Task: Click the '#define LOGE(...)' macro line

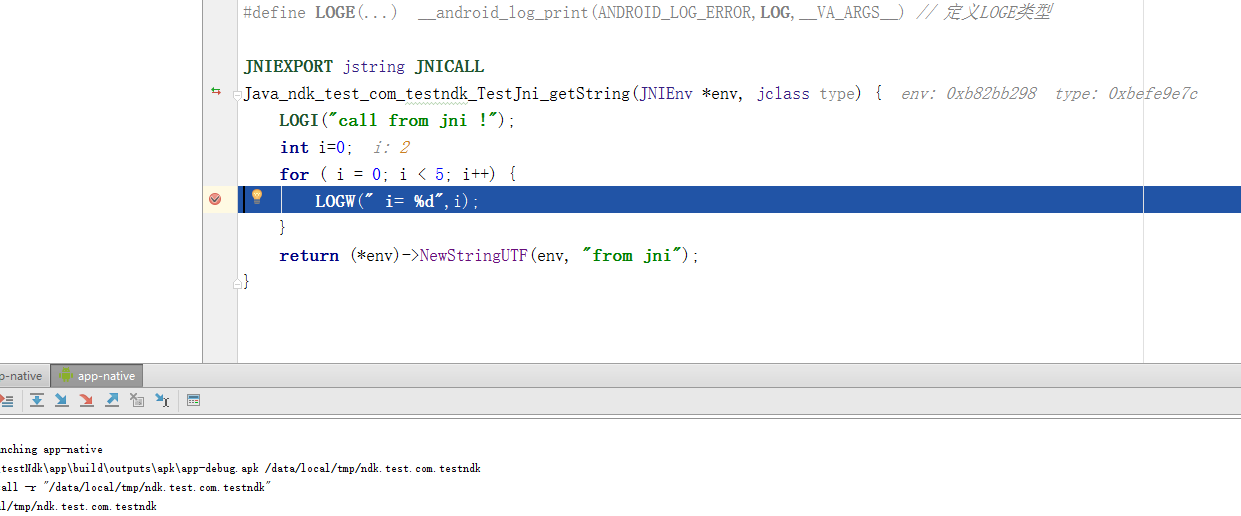Action: [x=647, y=13]
